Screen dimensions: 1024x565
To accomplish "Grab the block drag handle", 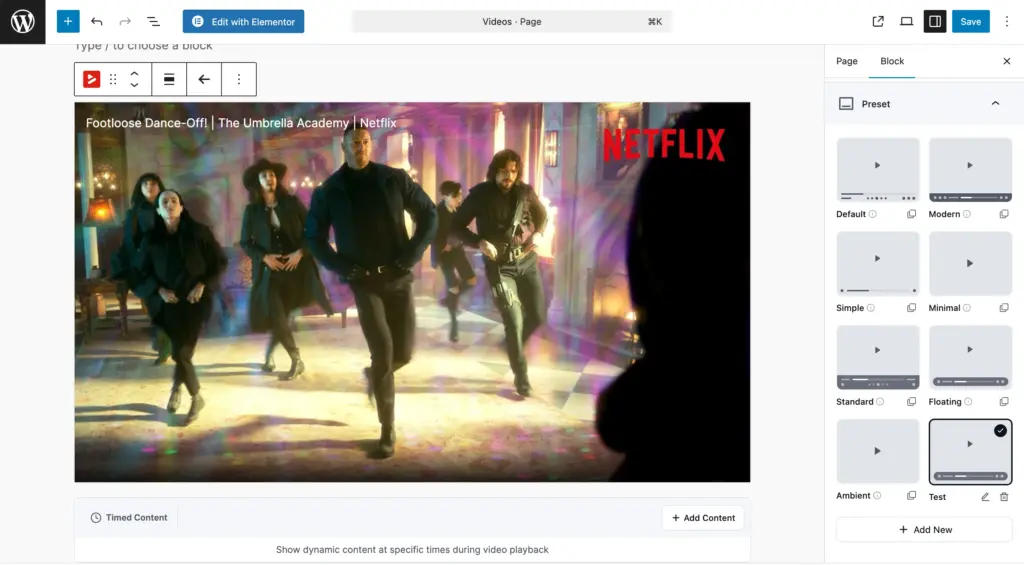I will click(113, 79).
